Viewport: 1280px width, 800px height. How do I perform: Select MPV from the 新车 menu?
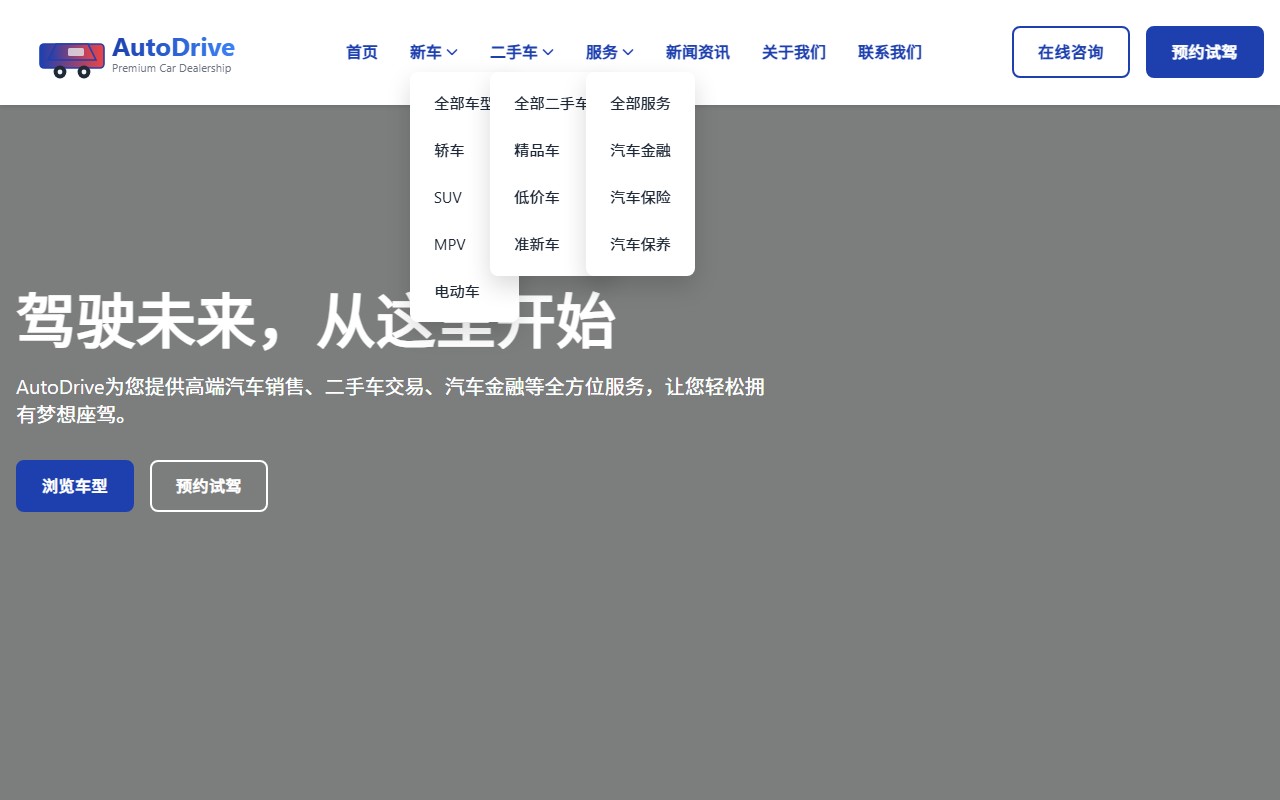[x=449, y=244]
